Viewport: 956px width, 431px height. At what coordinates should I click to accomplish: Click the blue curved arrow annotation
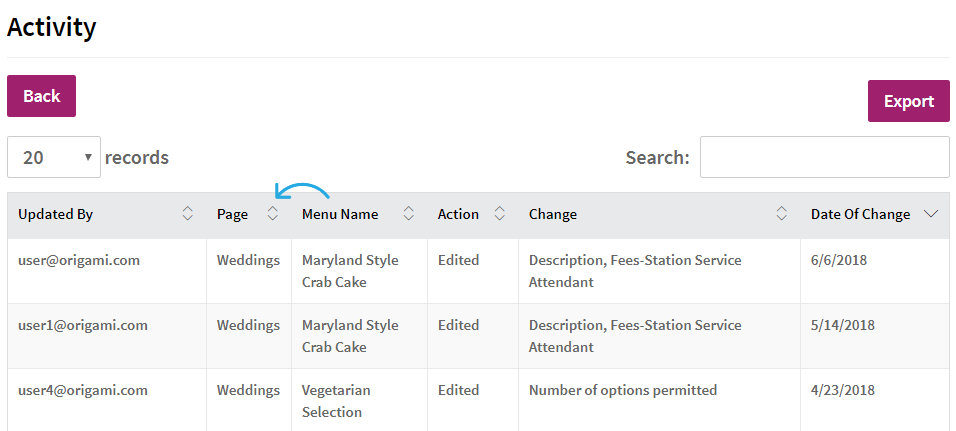coord(301,191)
